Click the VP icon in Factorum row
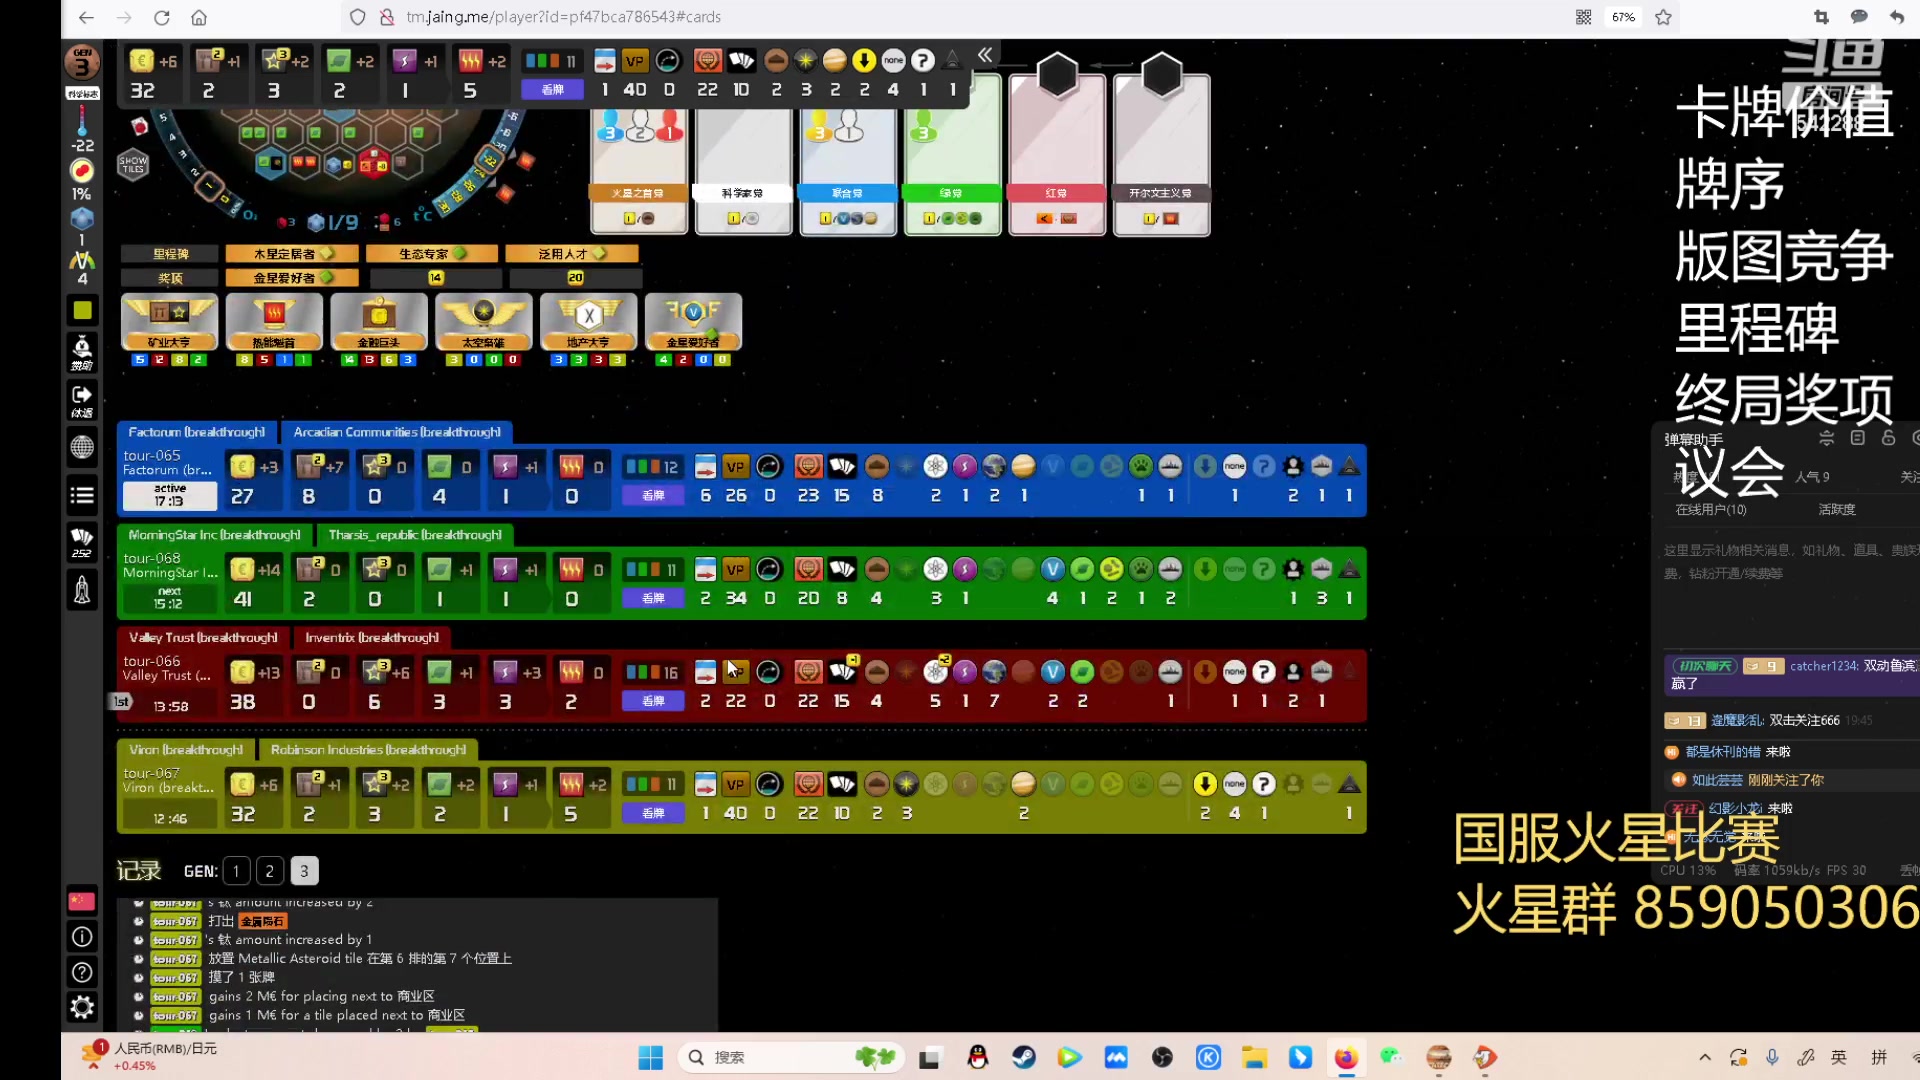Viewport: 1920px width, 1080px height. [736, 466]
